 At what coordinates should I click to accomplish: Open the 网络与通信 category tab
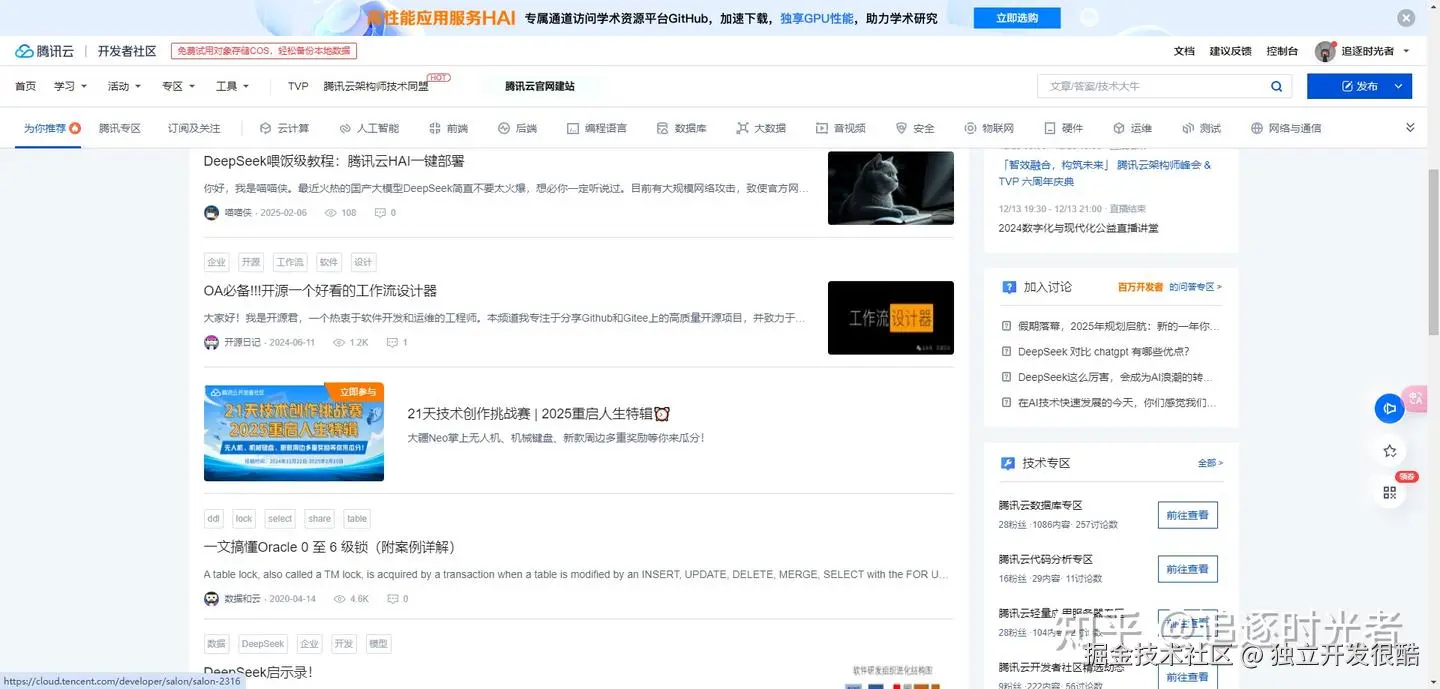pyautogui.click(x=1286, y=128)
